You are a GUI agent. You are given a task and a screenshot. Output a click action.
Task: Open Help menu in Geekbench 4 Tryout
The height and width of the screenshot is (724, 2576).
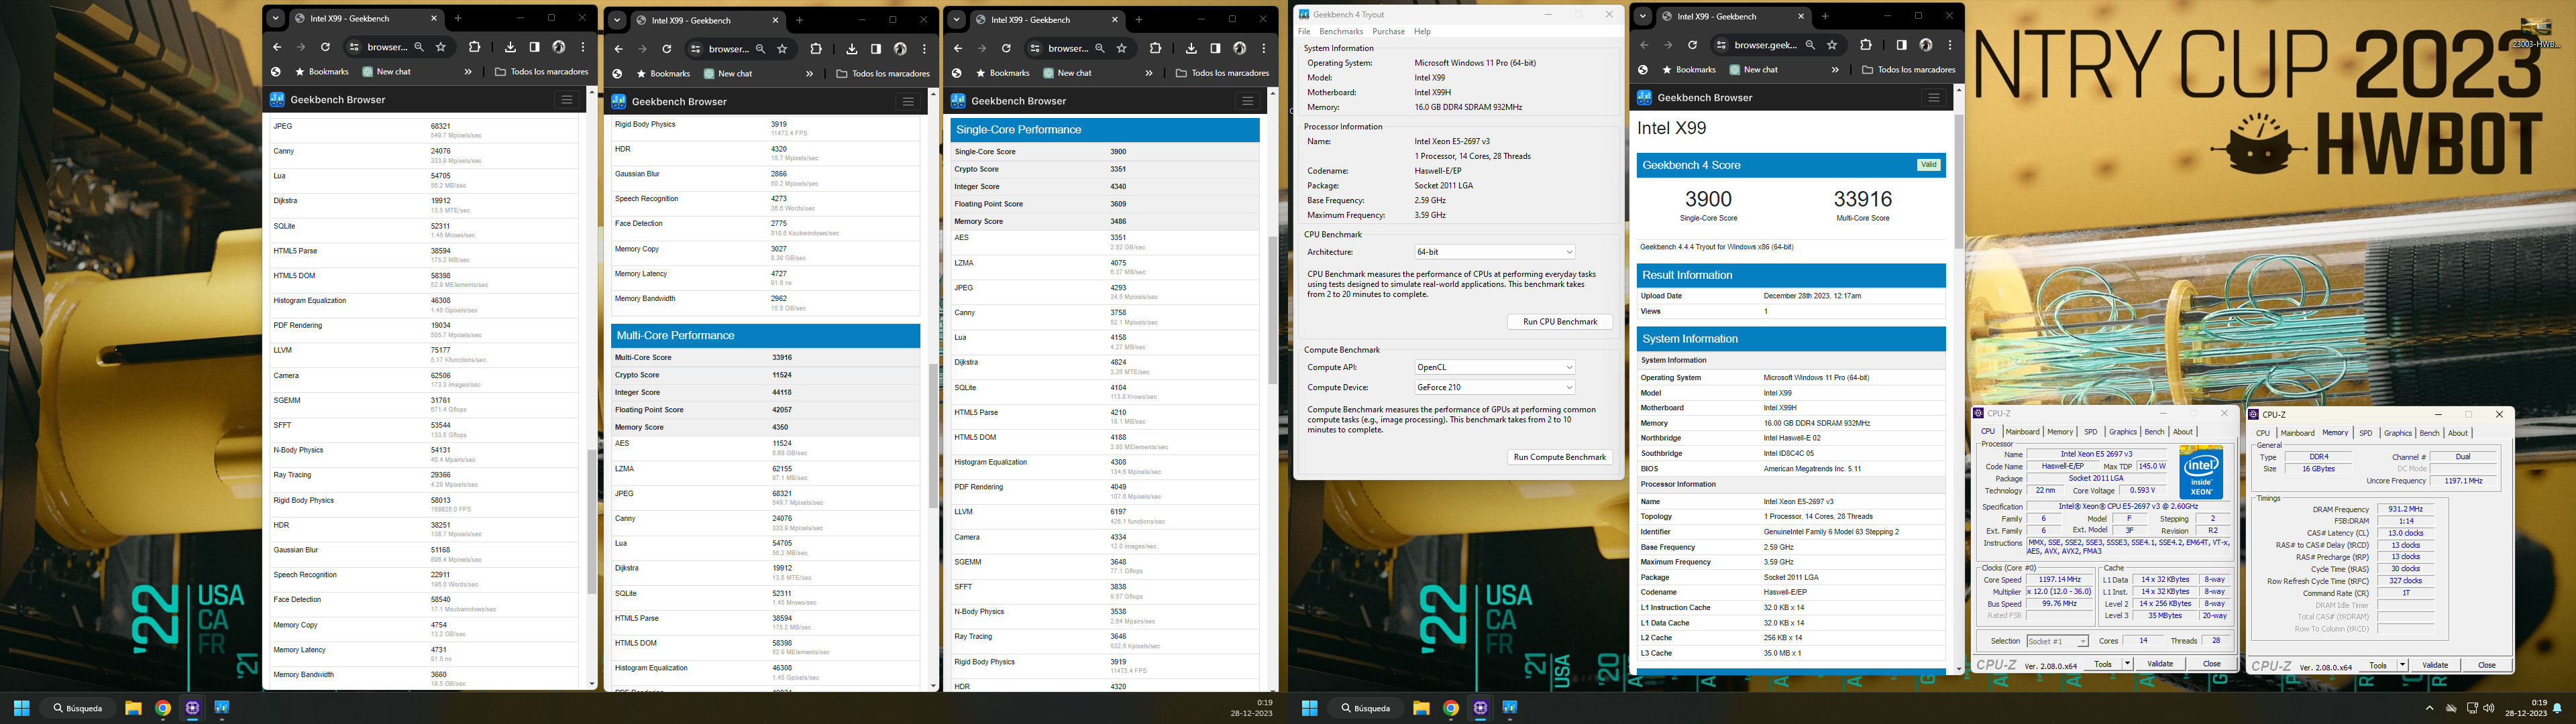pyautogui.click(x=1422, y=32)
